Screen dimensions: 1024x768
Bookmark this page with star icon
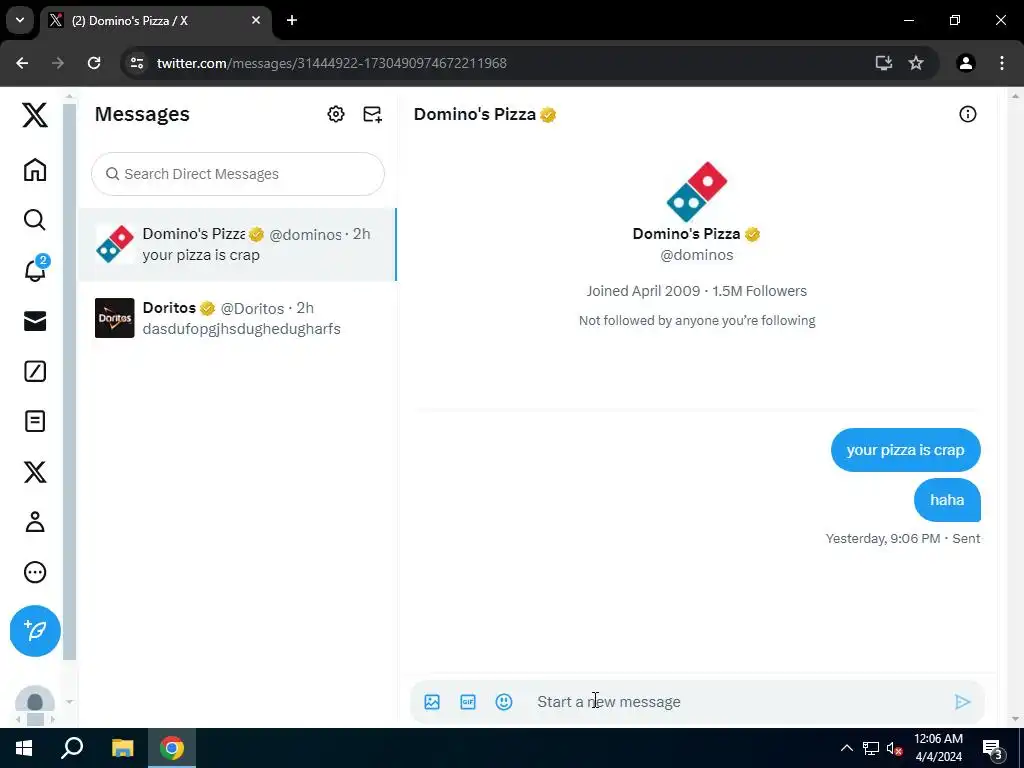click(x=916, y=63)
